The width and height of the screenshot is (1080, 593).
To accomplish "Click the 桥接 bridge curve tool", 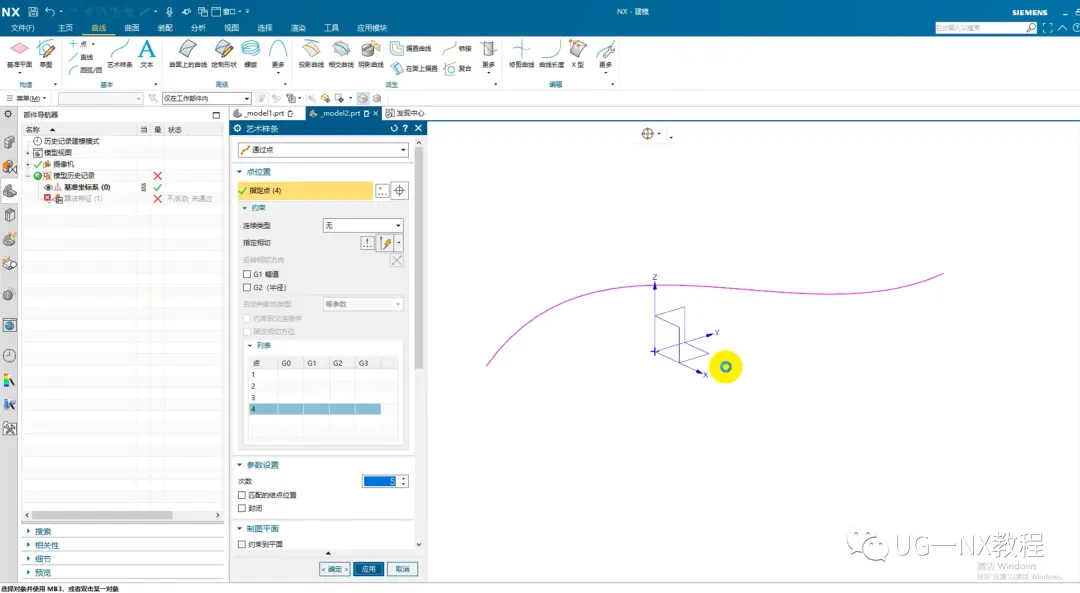I will point(458,48).
